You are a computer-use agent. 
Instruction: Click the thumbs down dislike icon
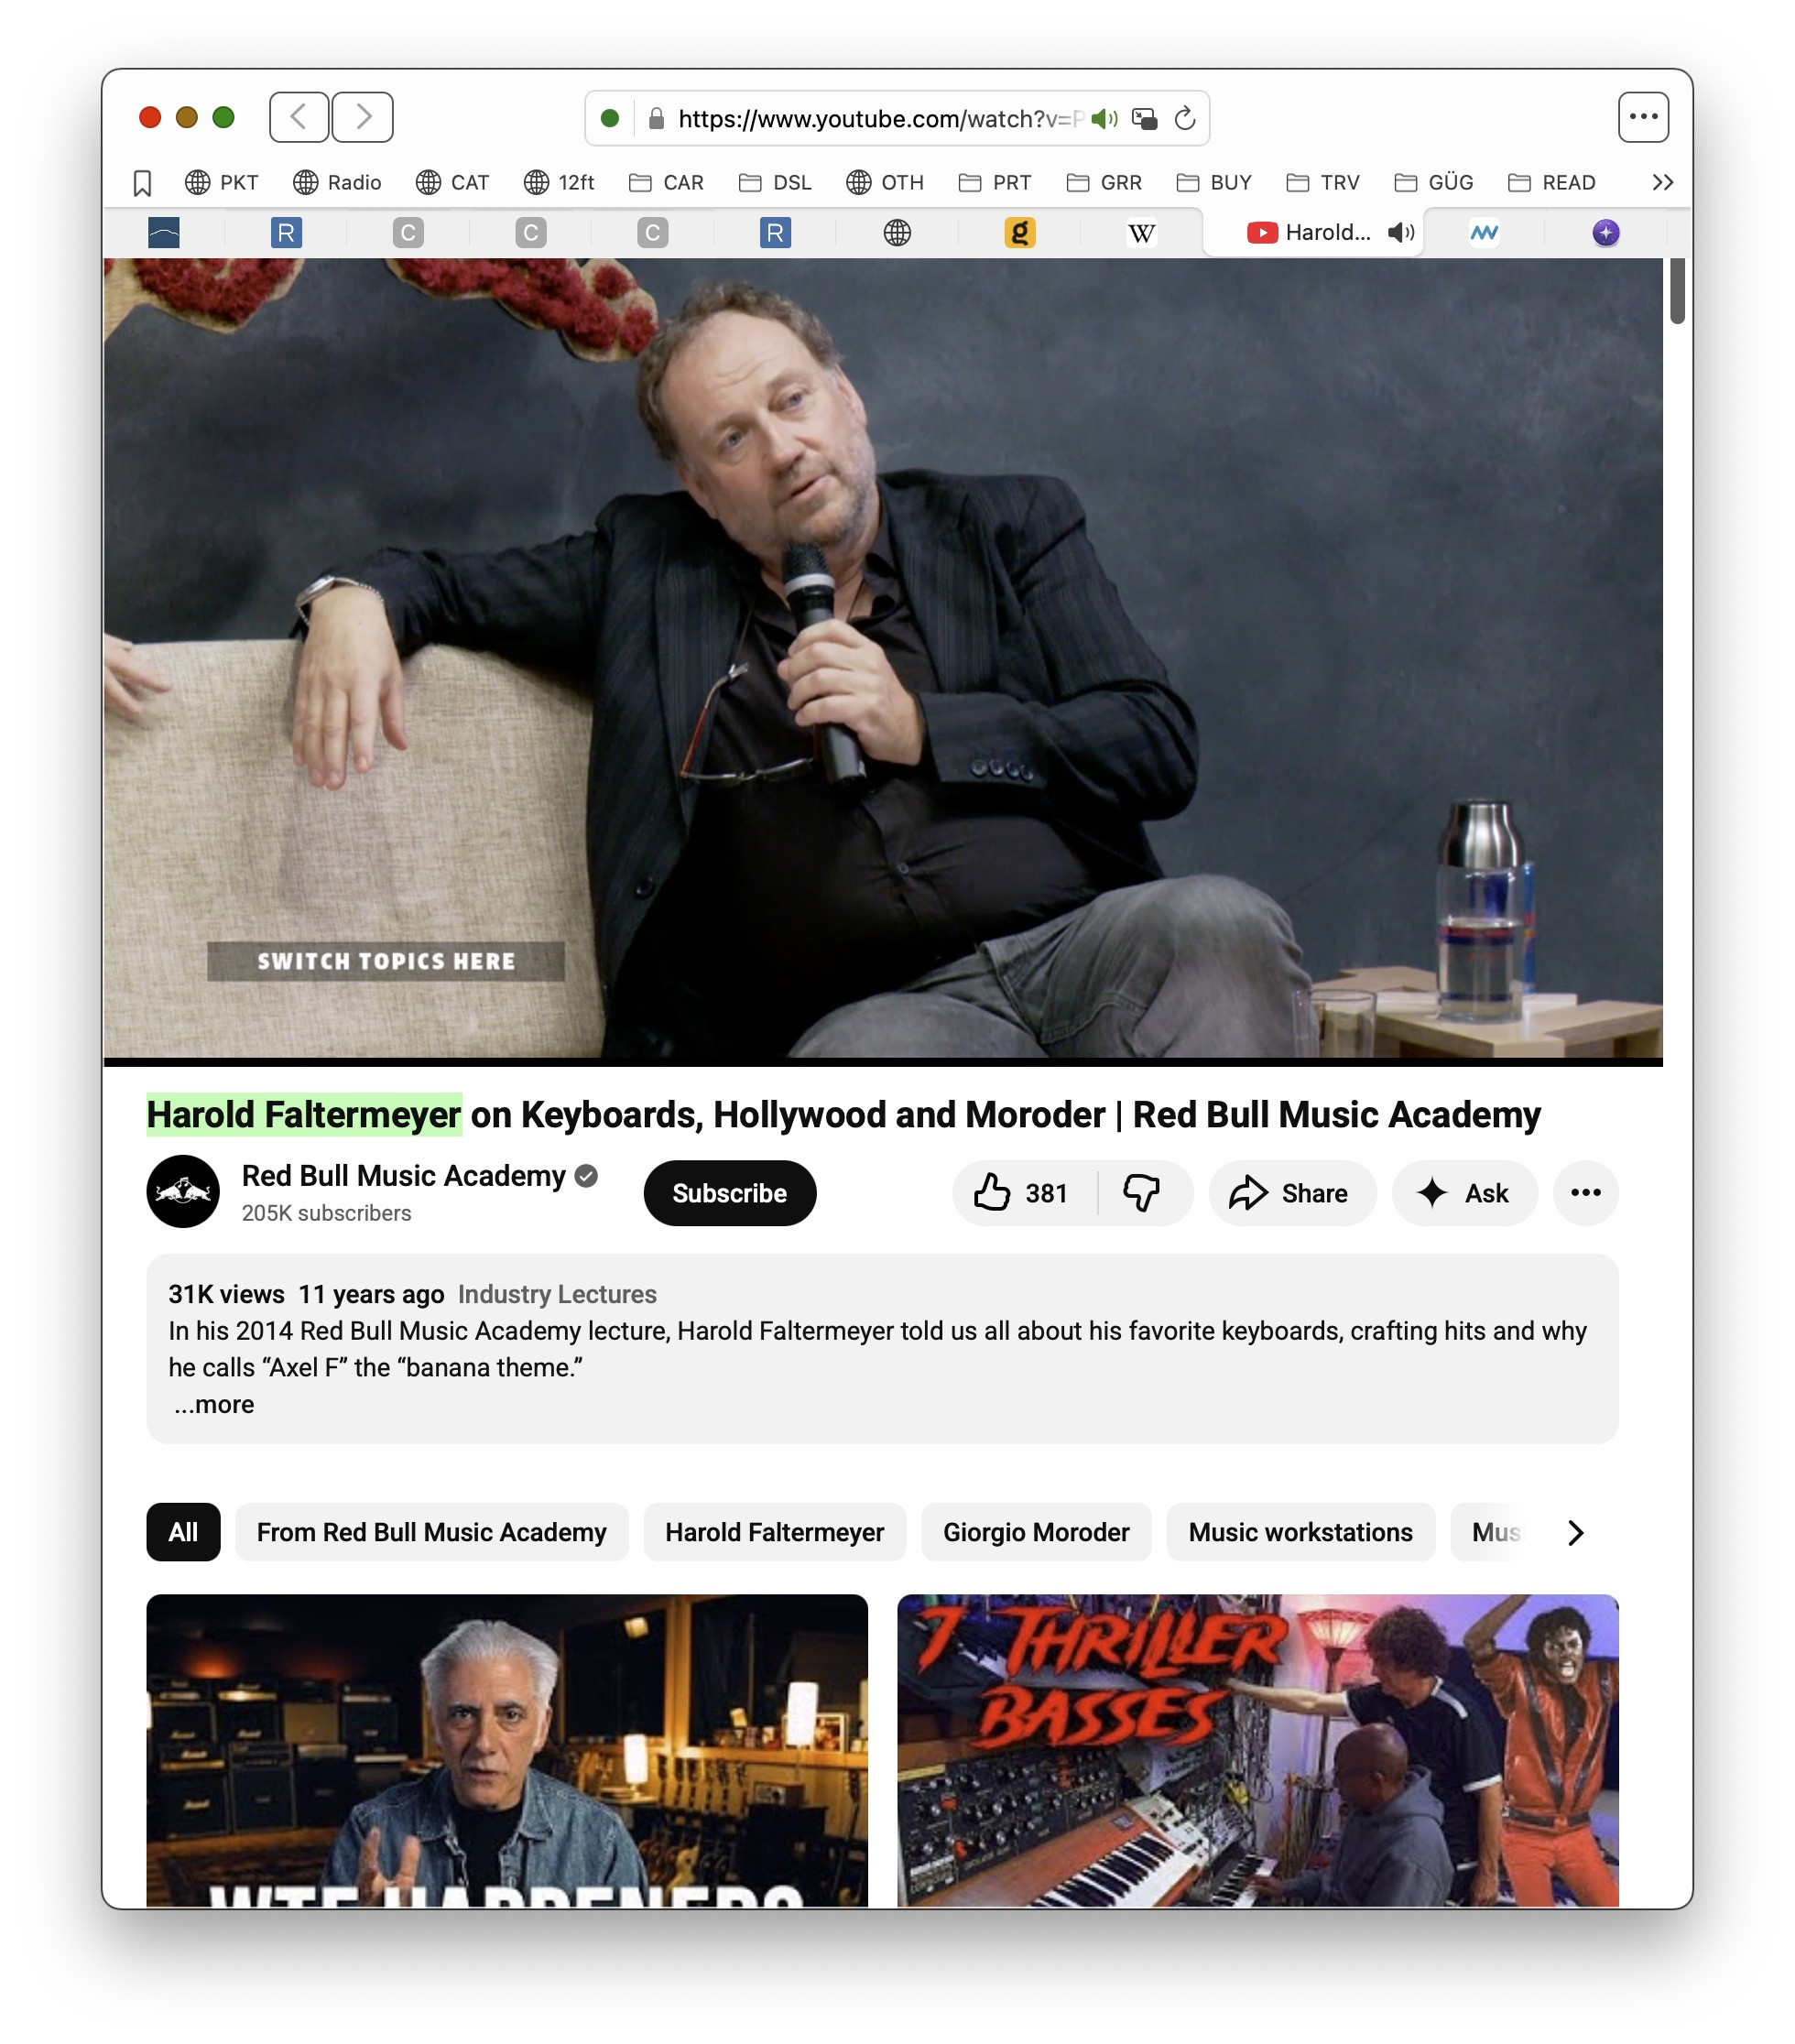[1141, 1193]
